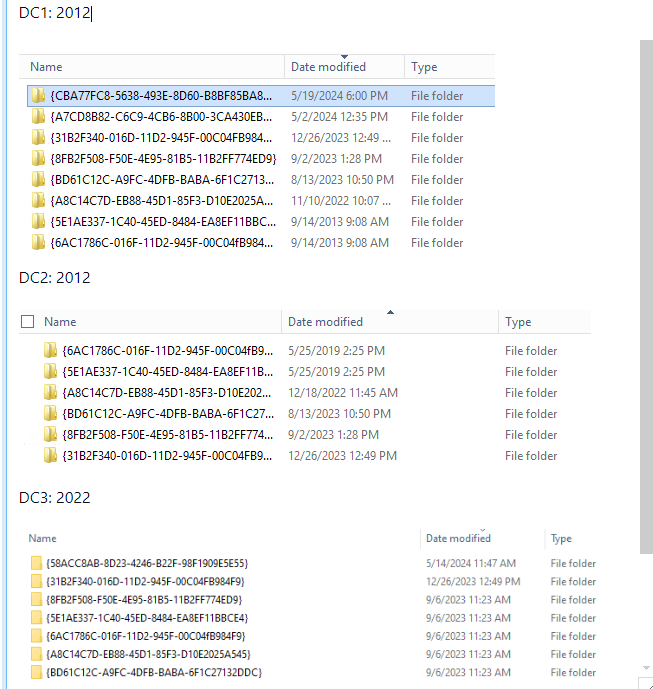This screenshot has width=653, height=689.
Task: Click File folder type in {58ACC8AB row
Action: click(573, 563)
